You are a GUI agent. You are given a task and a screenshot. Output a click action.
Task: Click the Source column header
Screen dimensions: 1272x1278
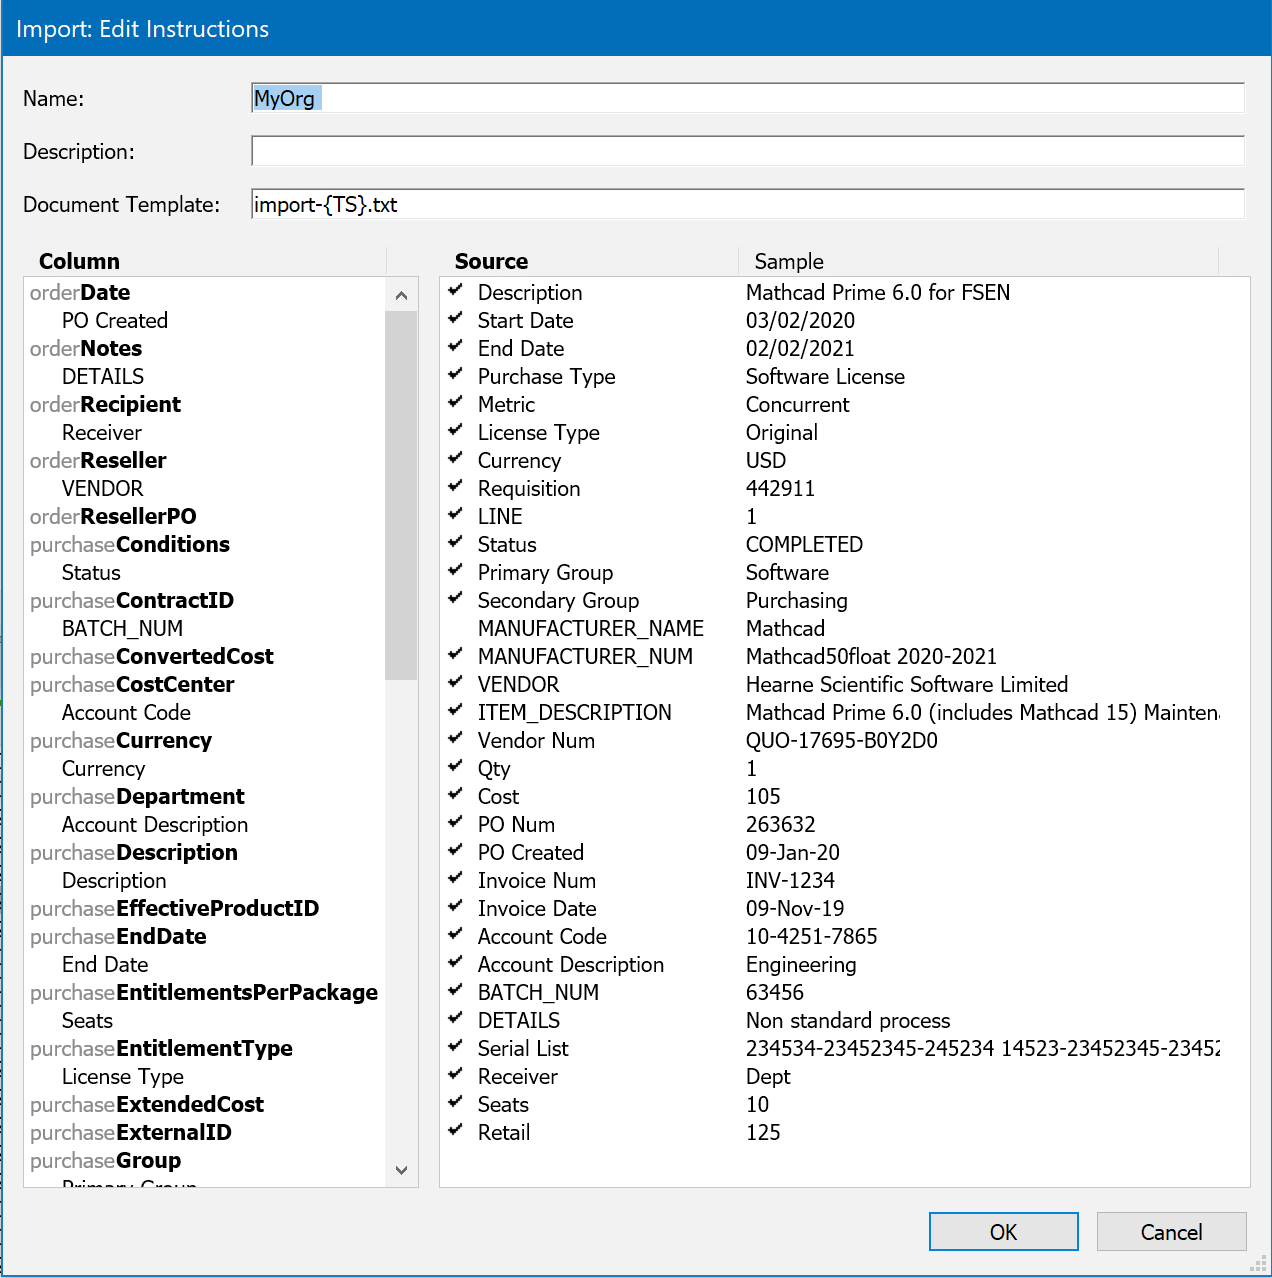[491, 261]
